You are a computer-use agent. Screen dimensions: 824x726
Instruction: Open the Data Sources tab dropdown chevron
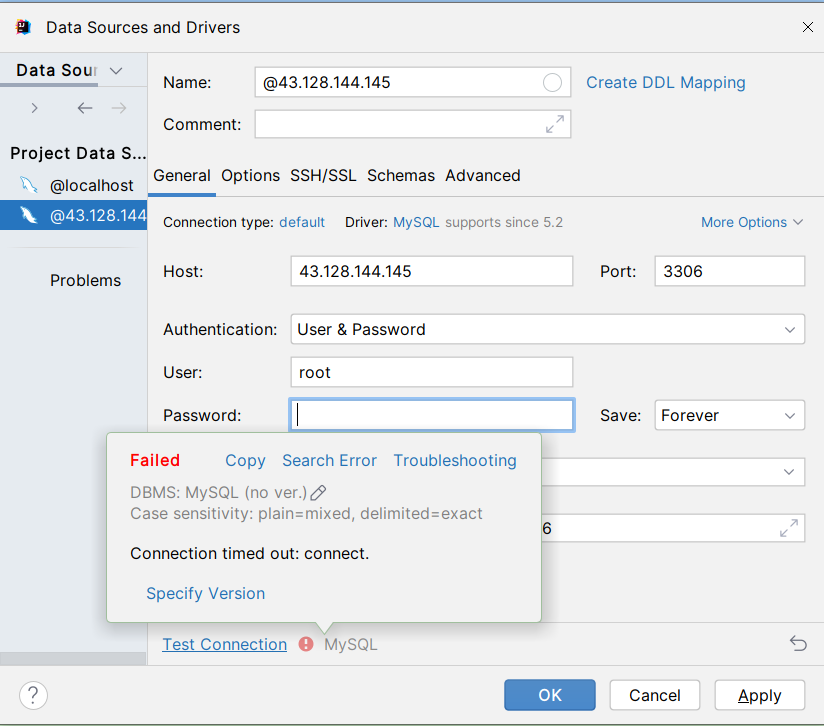(x=116, y=70)
